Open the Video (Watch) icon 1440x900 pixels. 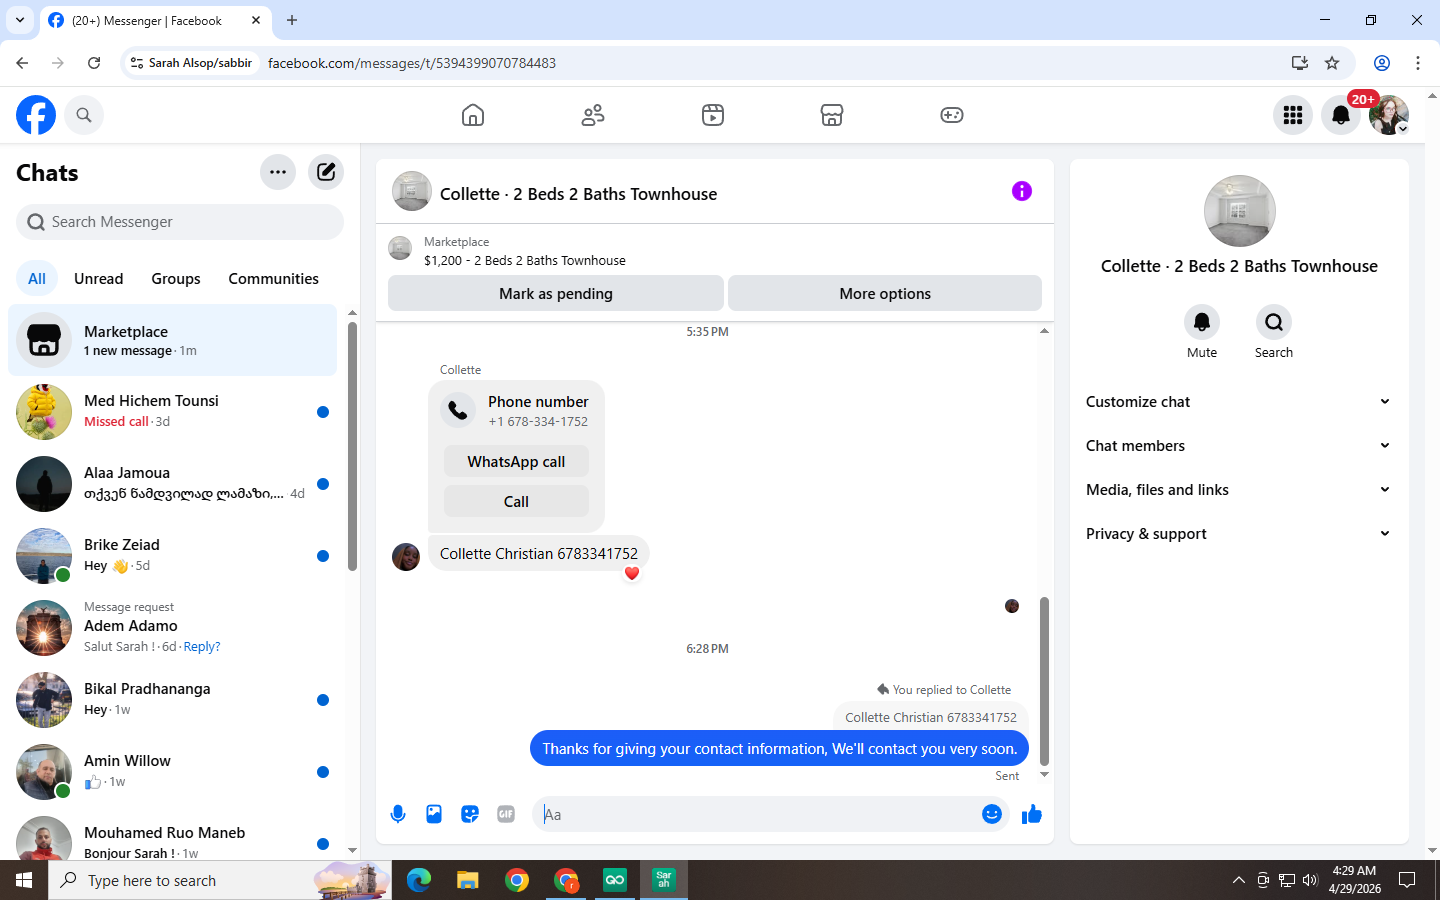[713, 115]
